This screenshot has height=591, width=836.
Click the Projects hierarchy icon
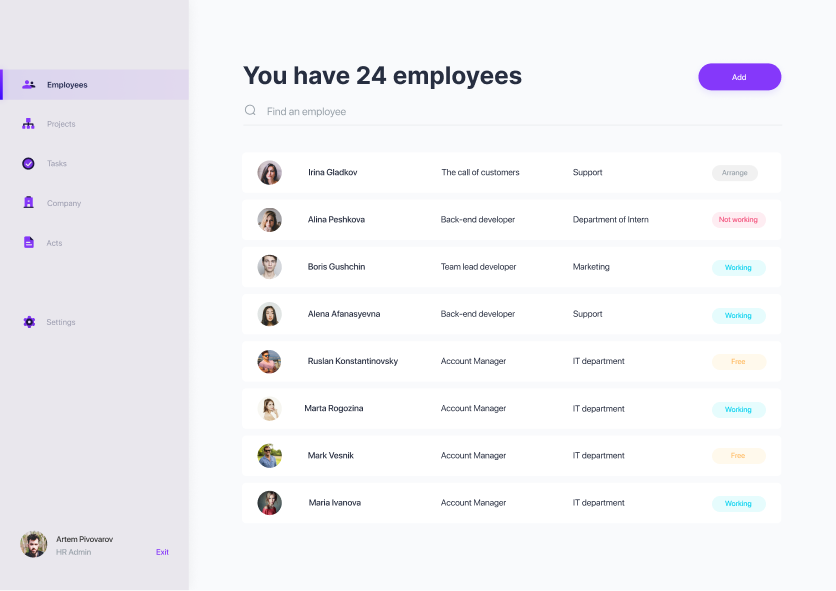coord(28,124)
